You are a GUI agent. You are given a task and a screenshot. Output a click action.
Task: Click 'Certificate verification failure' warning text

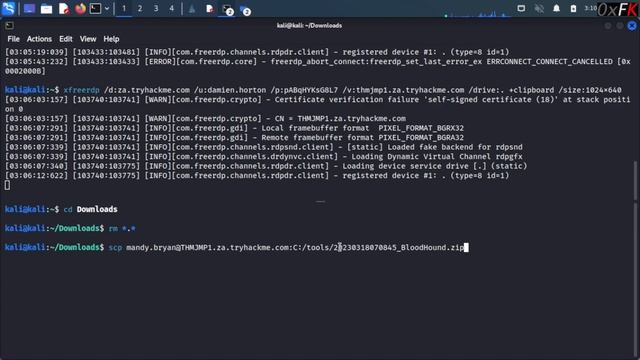tap(347, 100)
